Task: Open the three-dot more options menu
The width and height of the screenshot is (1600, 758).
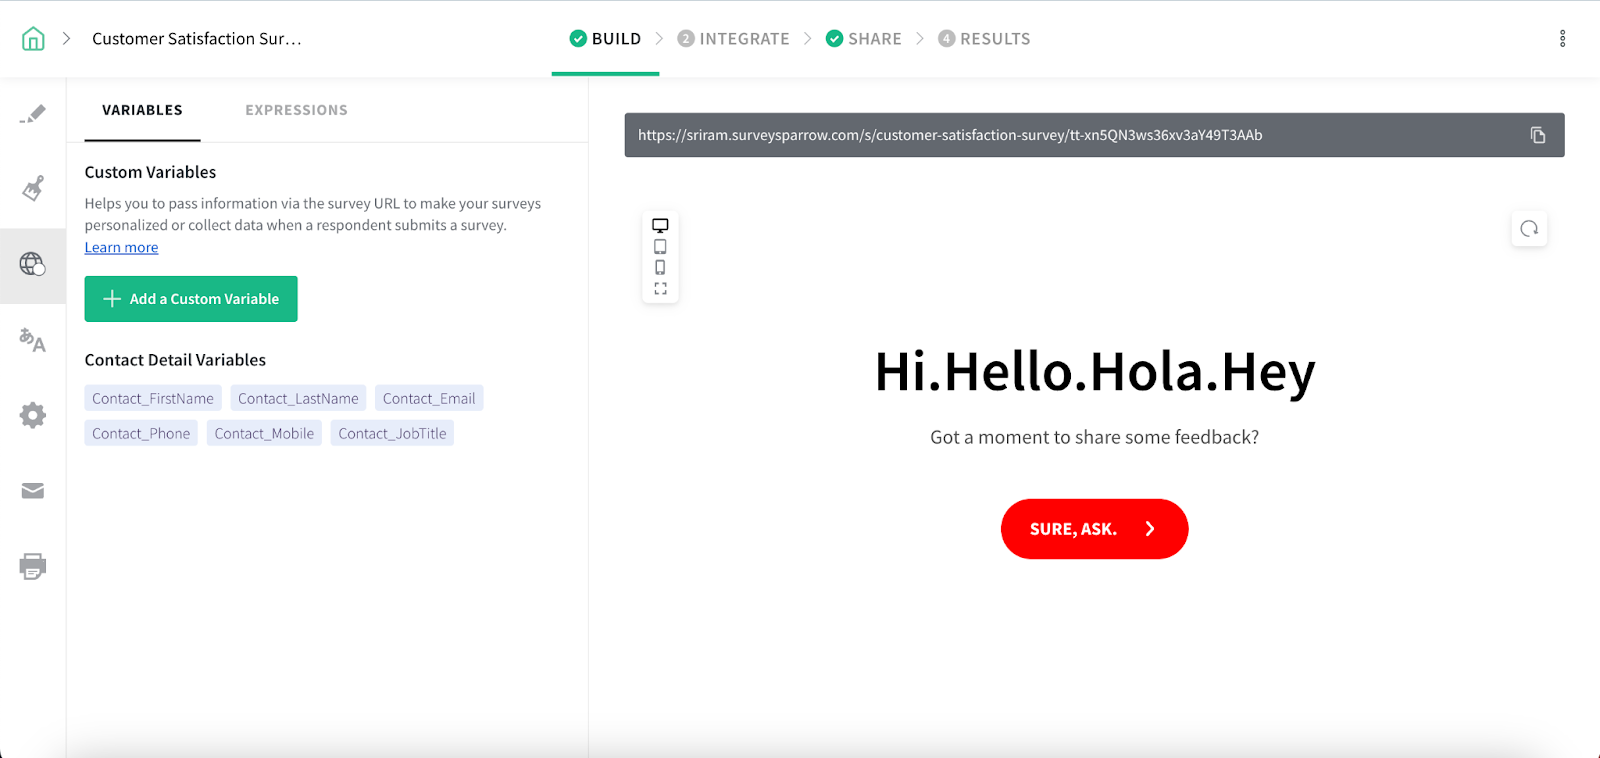Action: click(x=1562, y=39)
